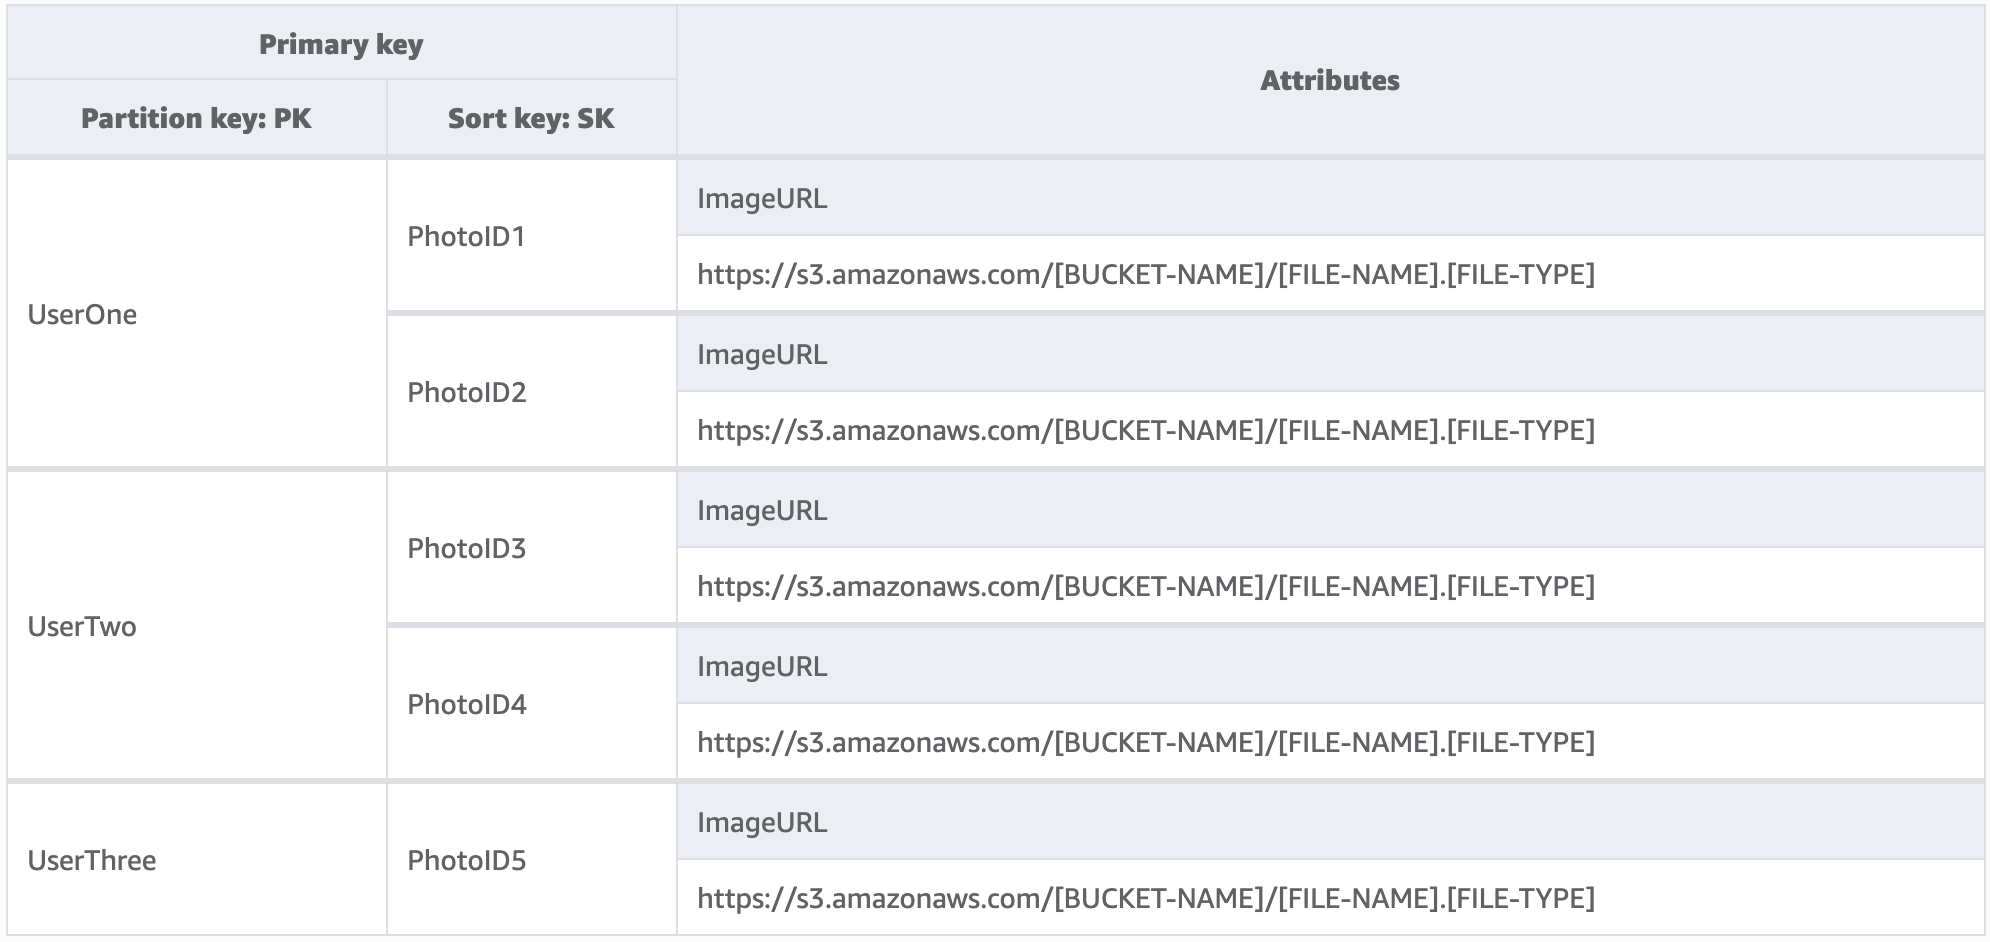Click the PhotoID3 sort key cell

click(466, 549)
